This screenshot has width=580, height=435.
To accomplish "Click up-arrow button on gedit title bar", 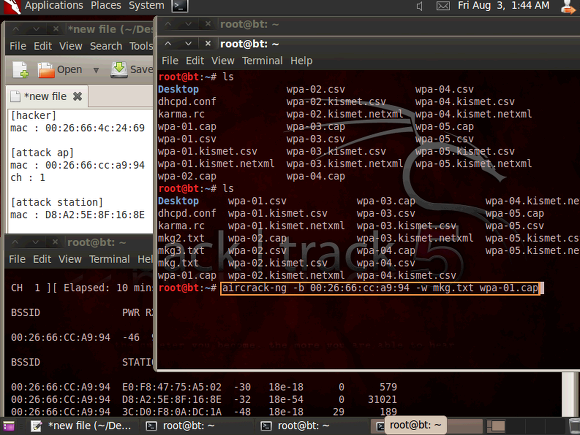I will [16, 29].
